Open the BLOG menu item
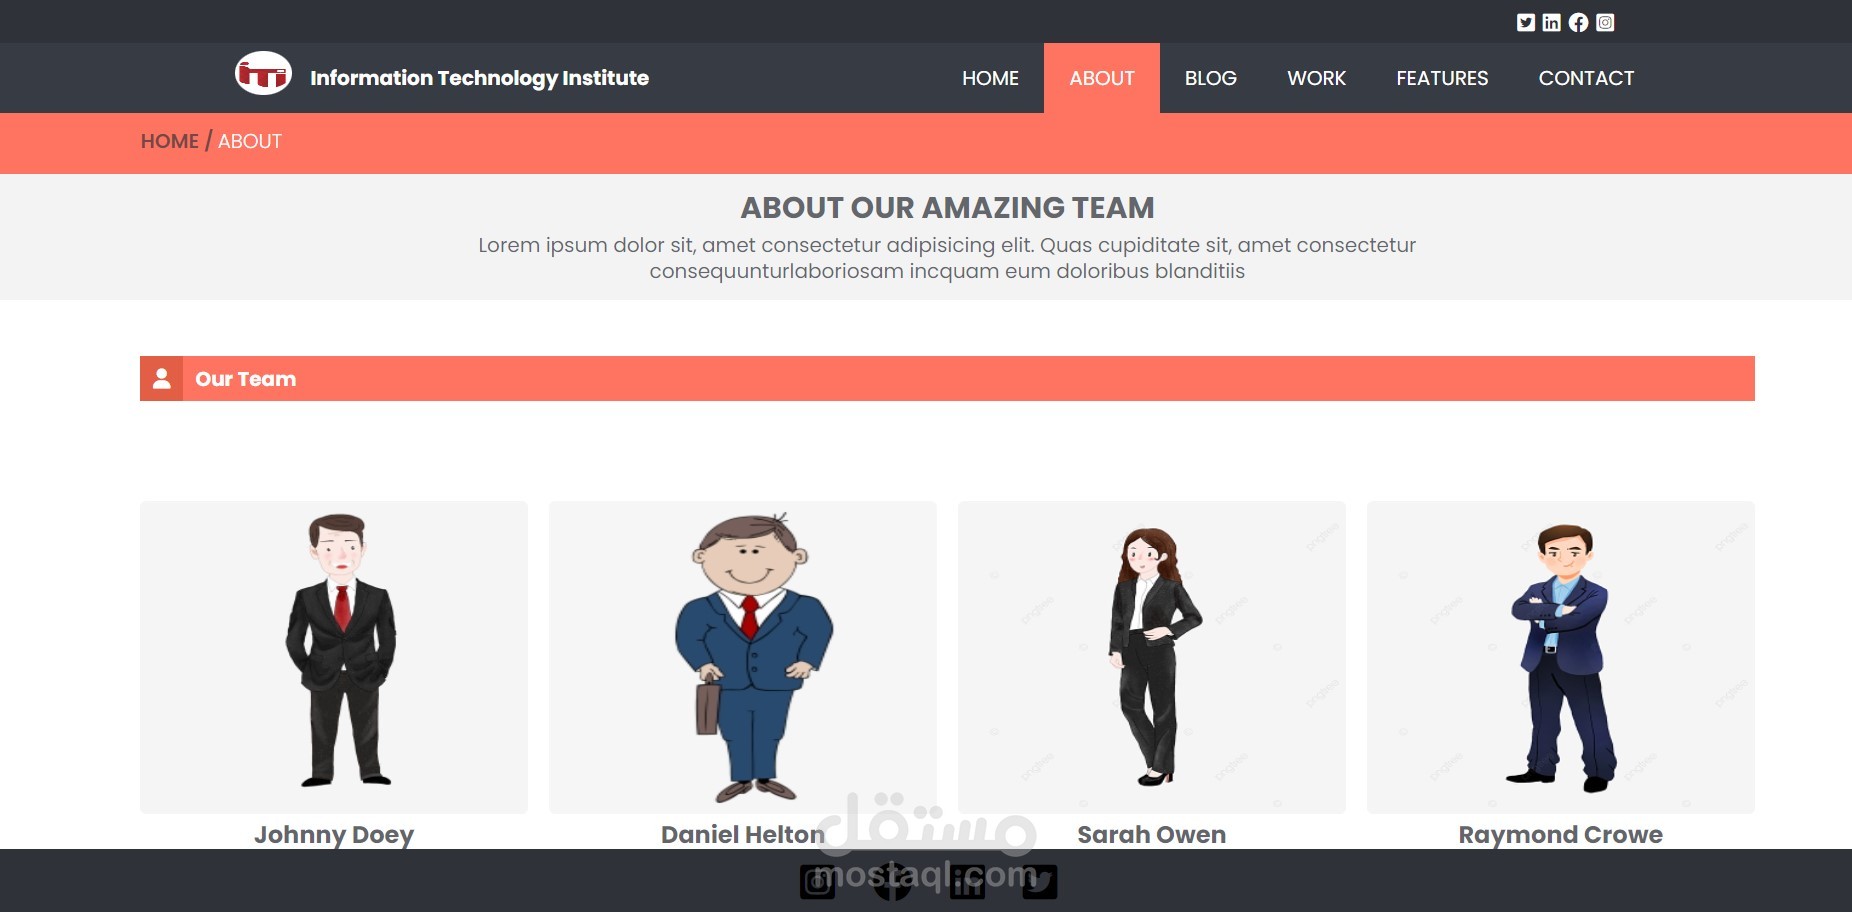 pos(1210,78)
